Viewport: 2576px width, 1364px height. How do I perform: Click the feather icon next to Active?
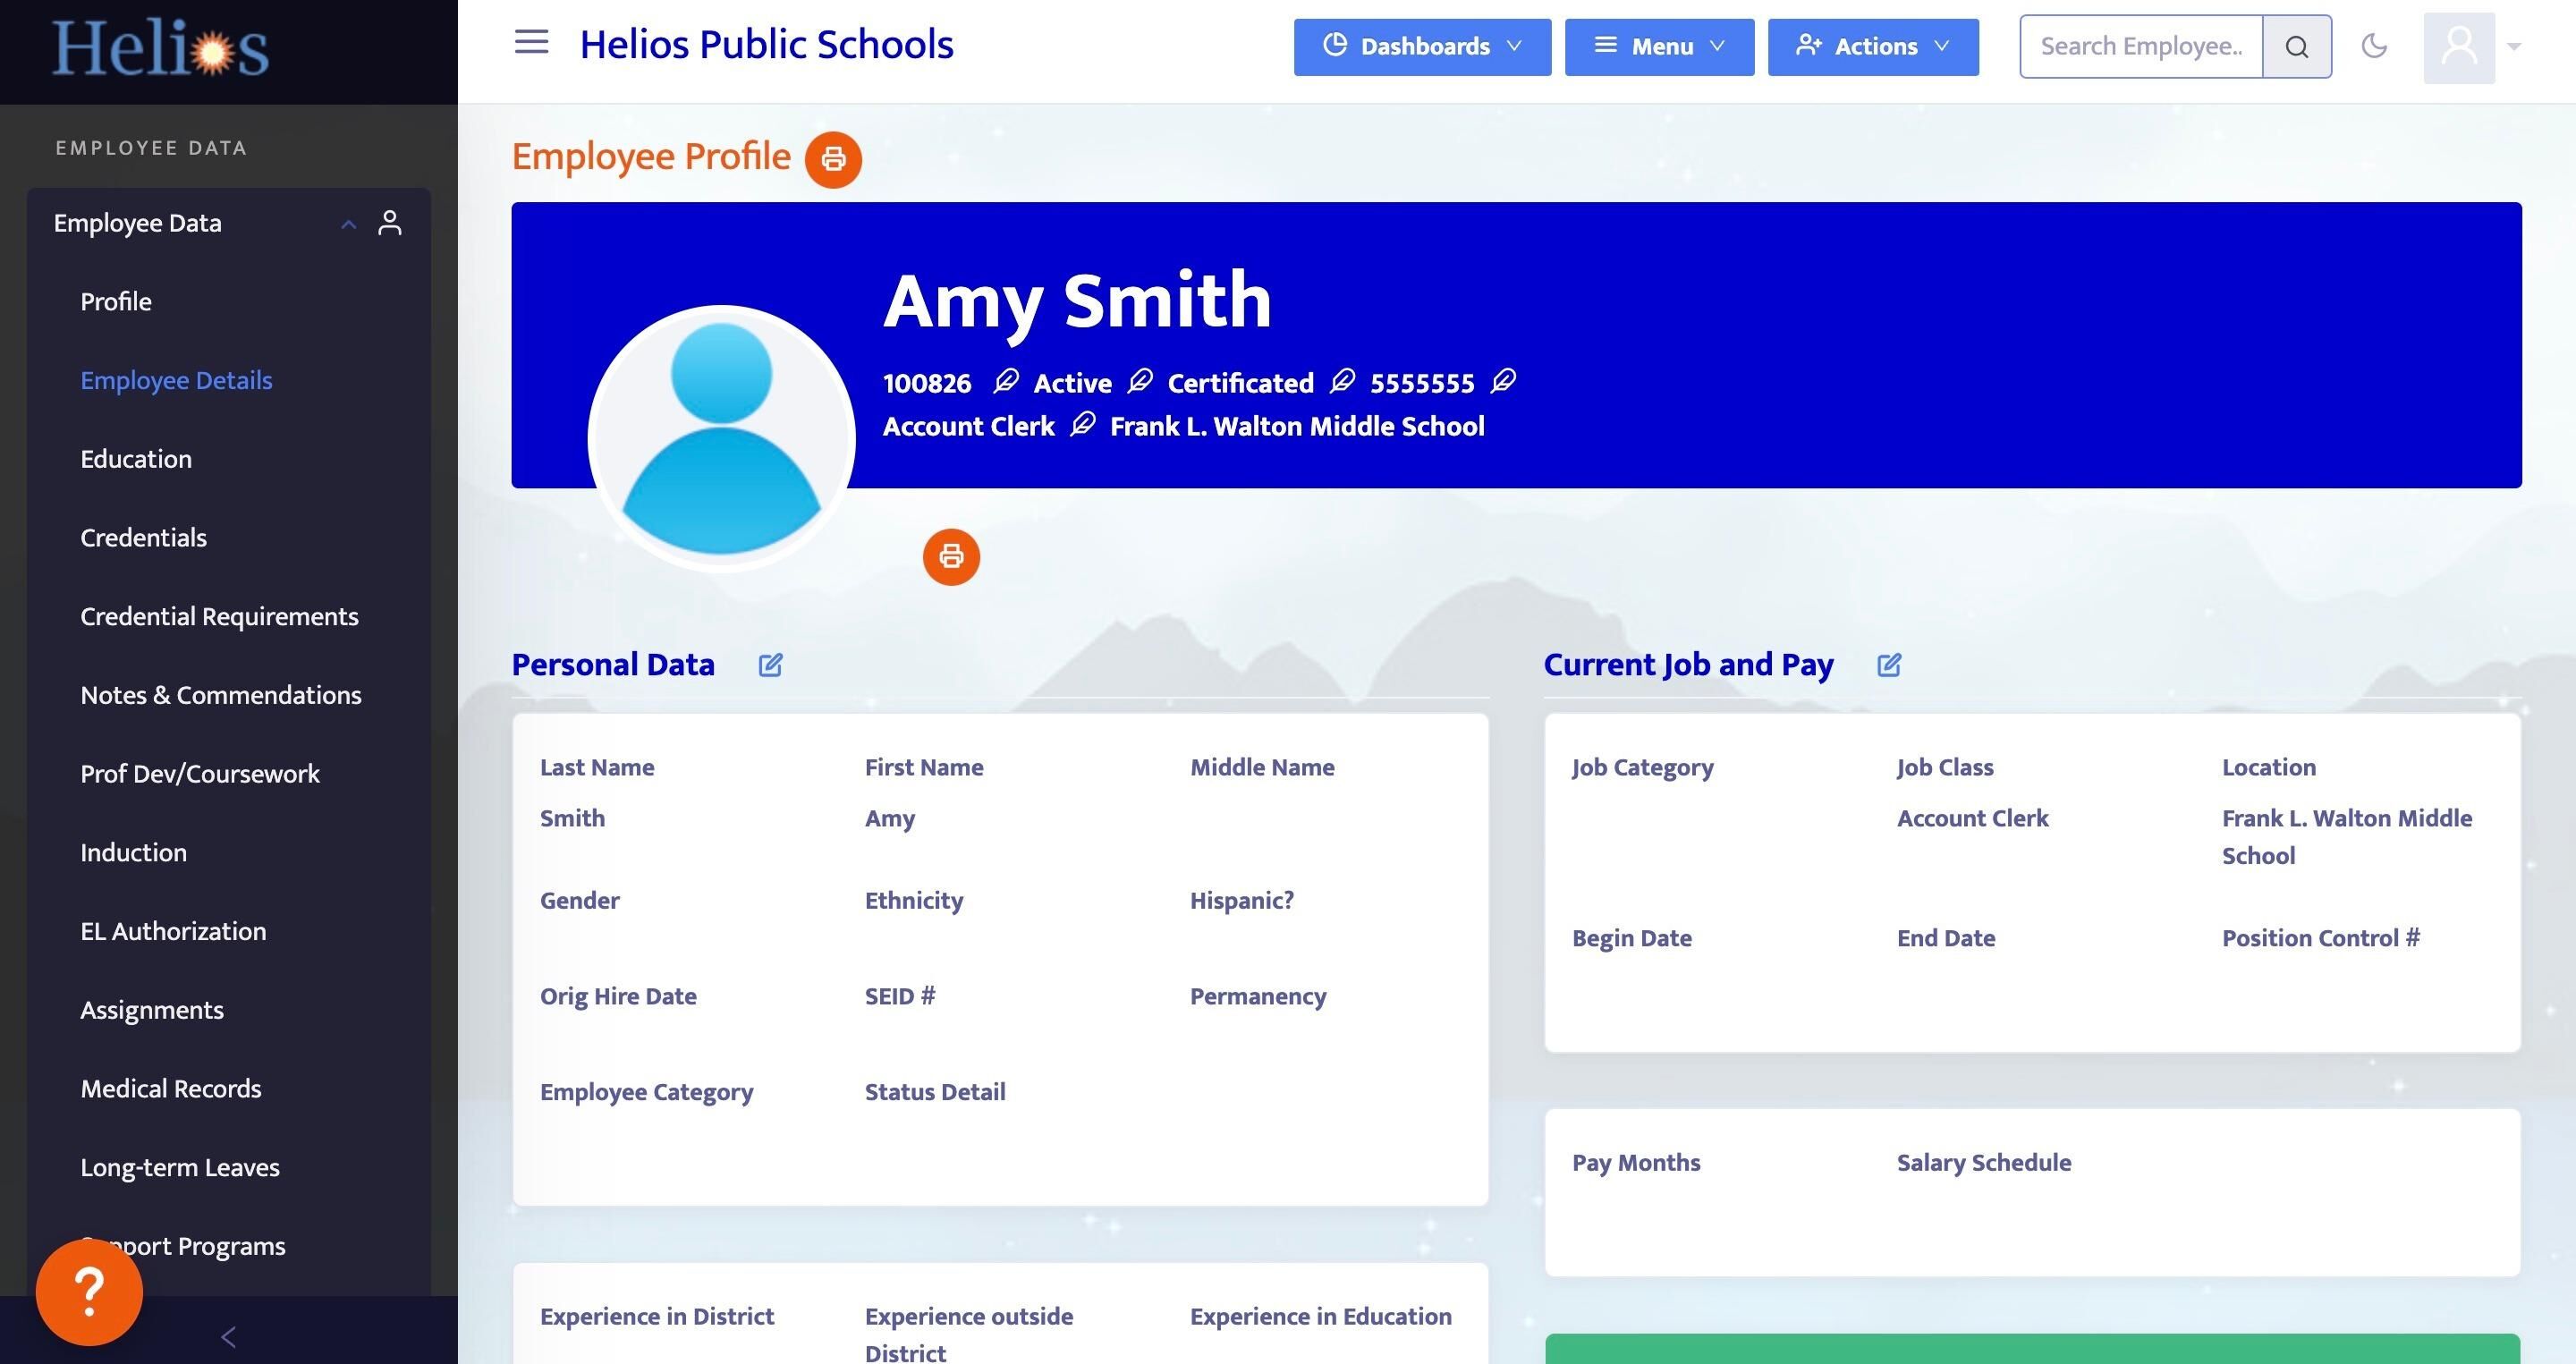click(x=1140, y=381)
